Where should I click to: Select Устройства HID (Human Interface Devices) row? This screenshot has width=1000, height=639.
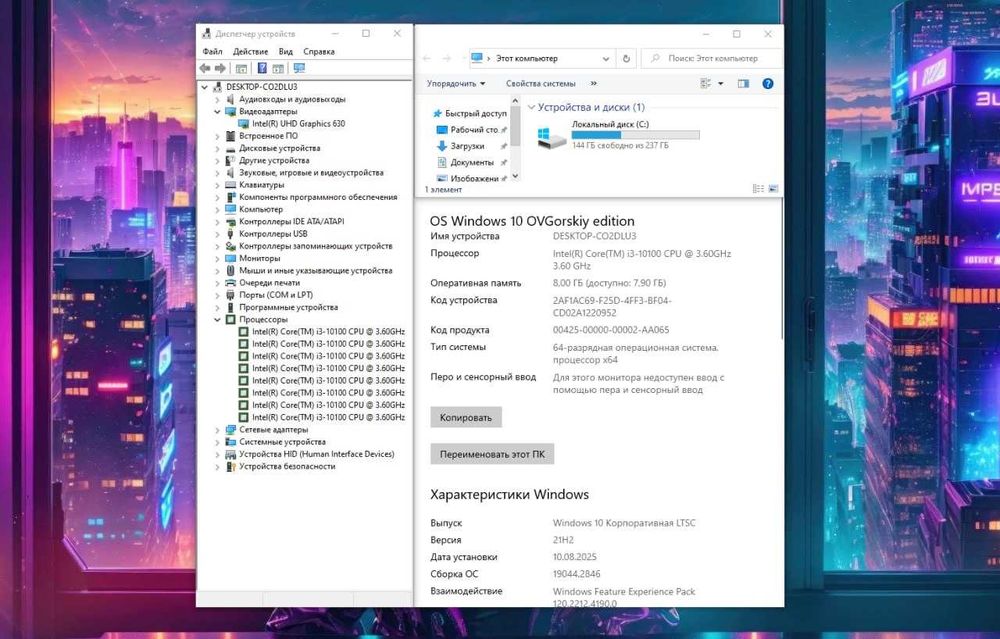316,454
